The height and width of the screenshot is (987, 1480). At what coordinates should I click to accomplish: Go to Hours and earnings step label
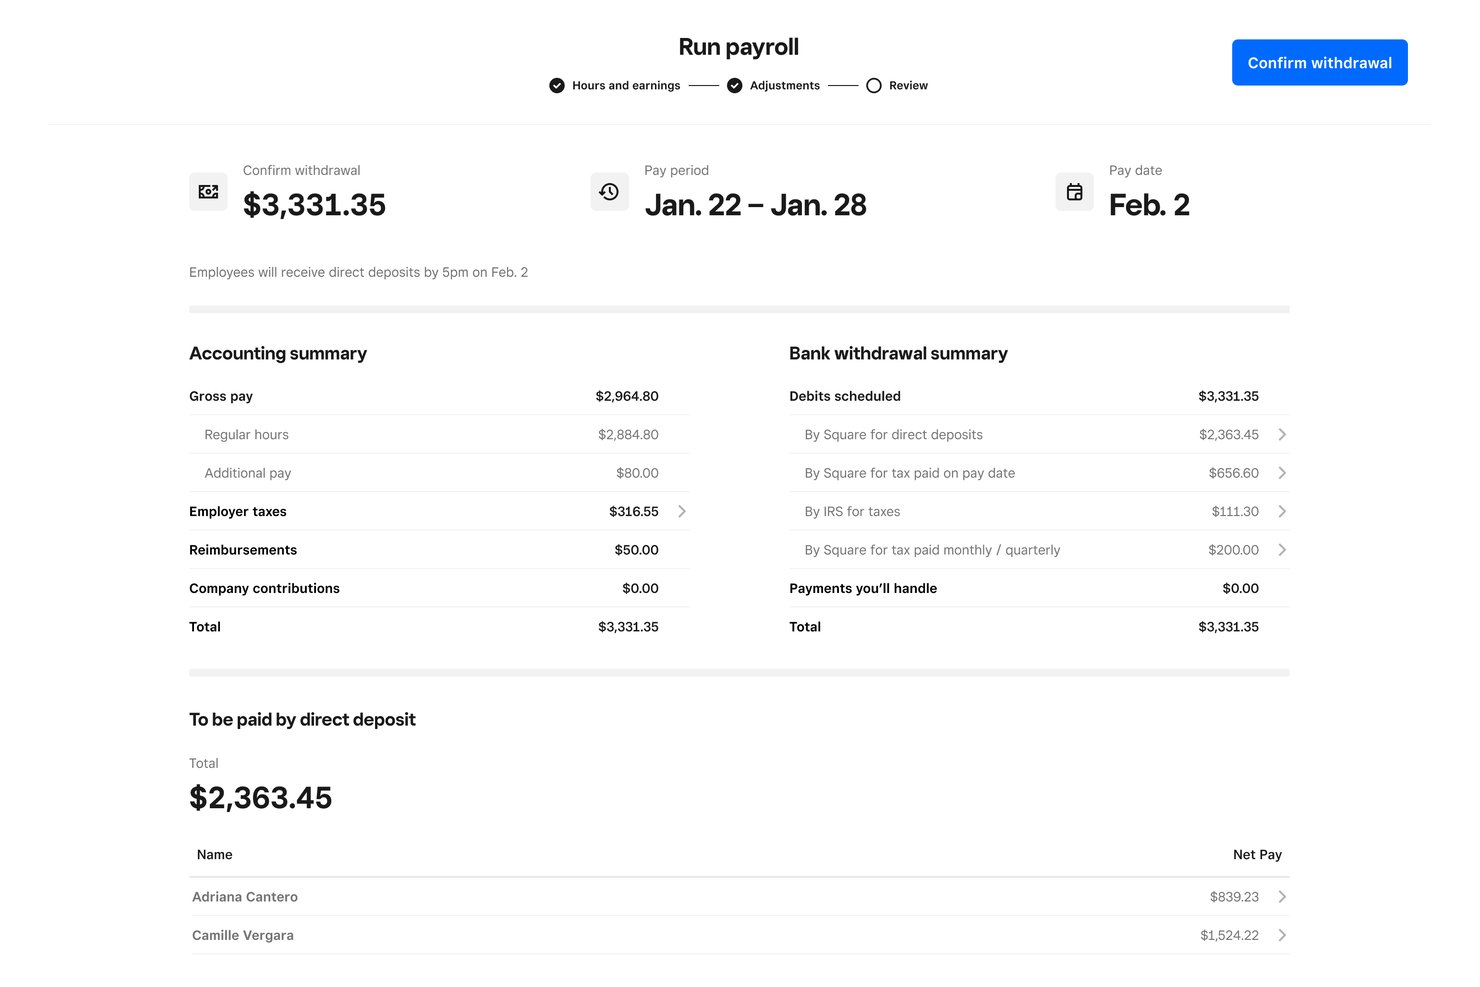coord(626,86)
